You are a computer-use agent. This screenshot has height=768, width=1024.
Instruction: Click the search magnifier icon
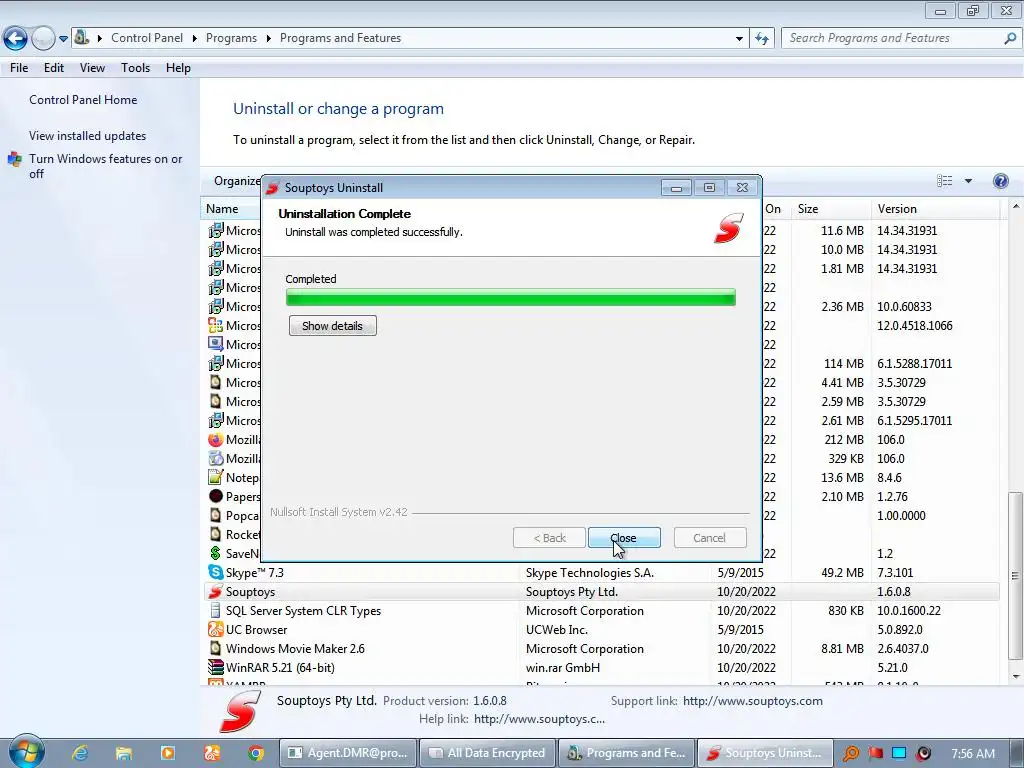[1010, 38]
